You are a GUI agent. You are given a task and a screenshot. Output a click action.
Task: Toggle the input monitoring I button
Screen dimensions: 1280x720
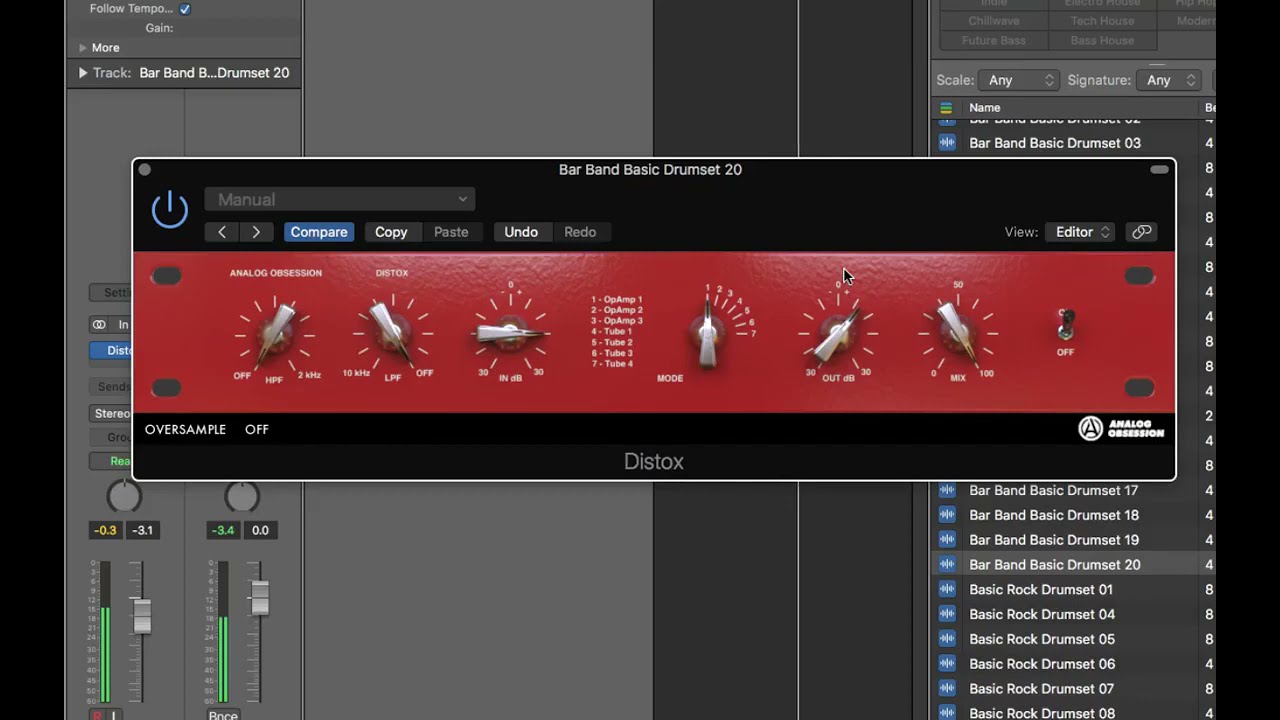(114, 715)
